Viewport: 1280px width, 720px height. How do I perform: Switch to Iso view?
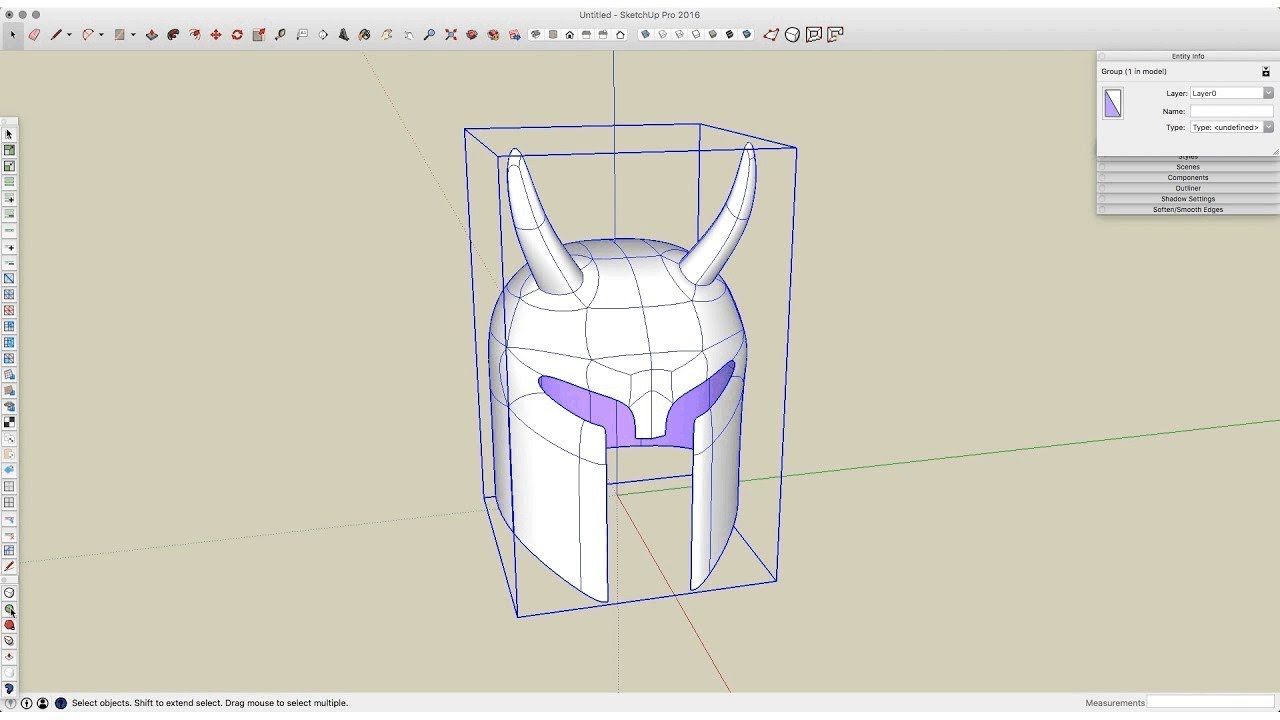(536, 34)
